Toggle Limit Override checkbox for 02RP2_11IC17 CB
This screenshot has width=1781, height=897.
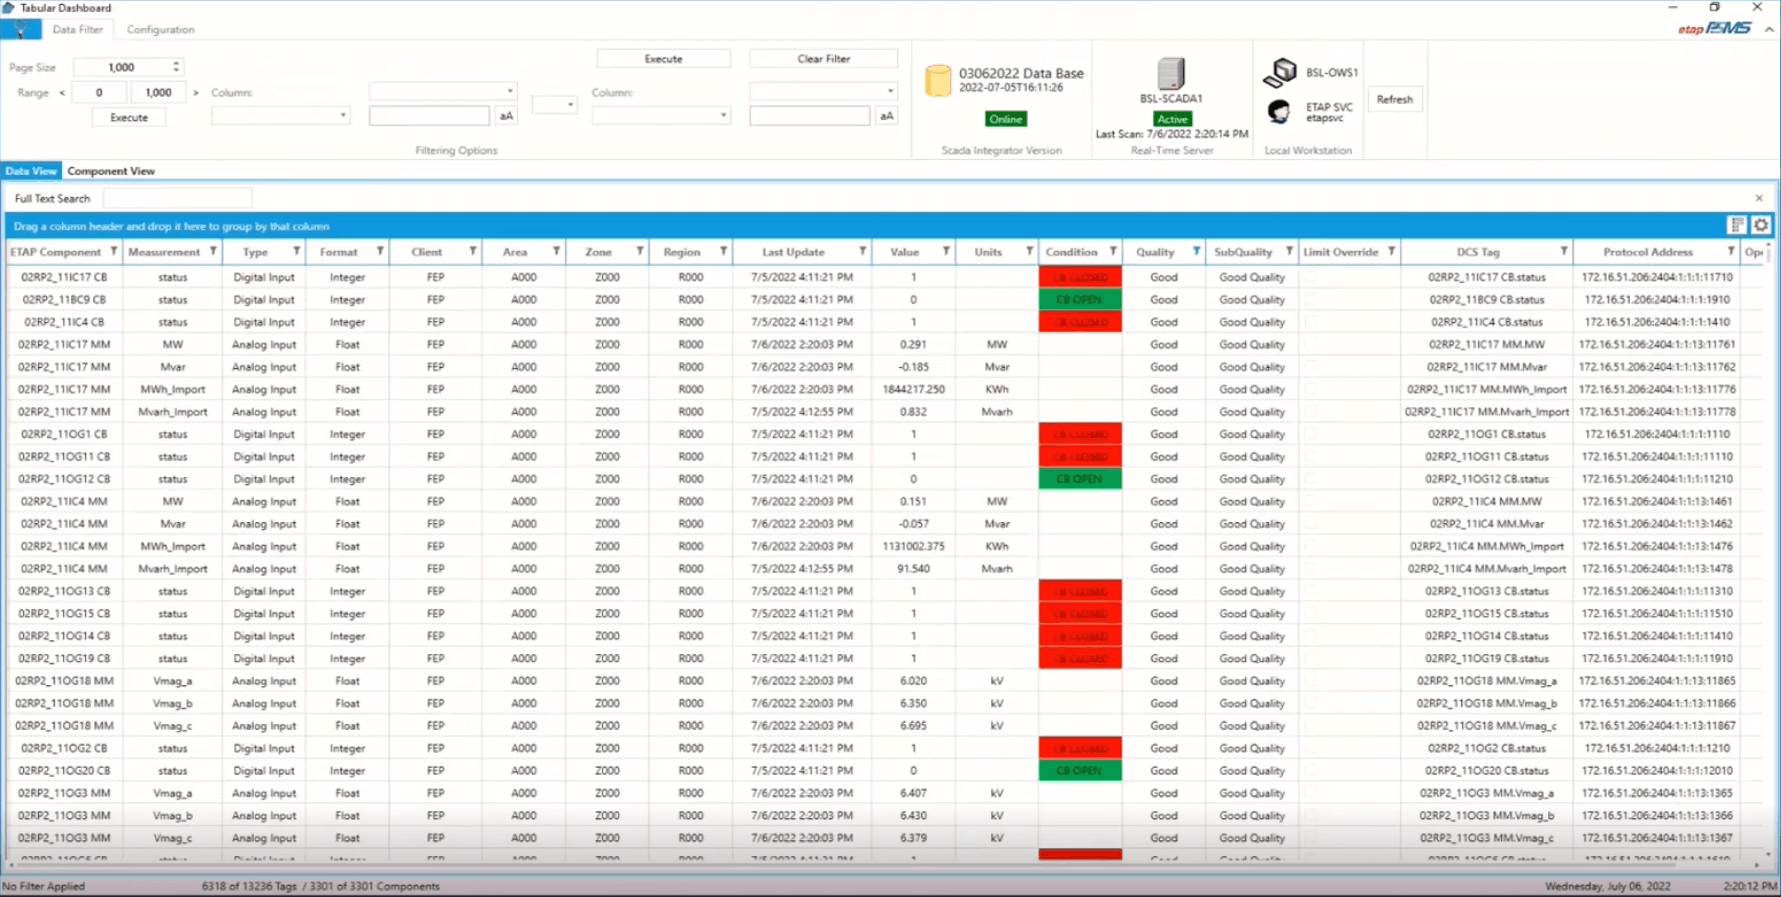[1311, 277]
